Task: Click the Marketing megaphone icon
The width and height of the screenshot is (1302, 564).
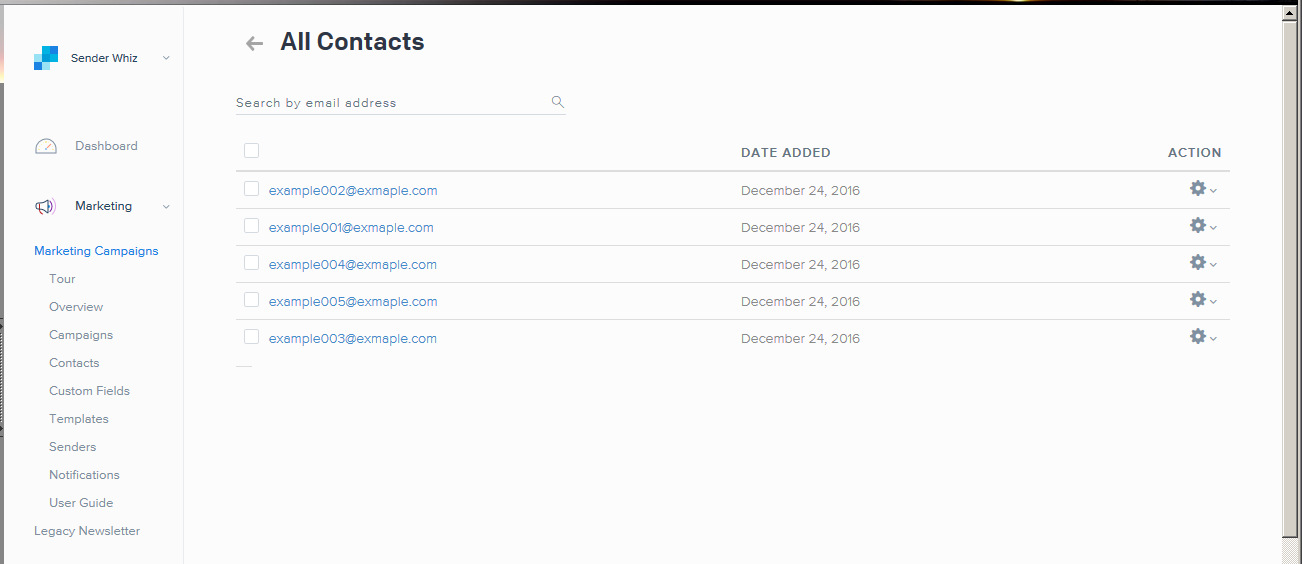Action: click(45, 206)
